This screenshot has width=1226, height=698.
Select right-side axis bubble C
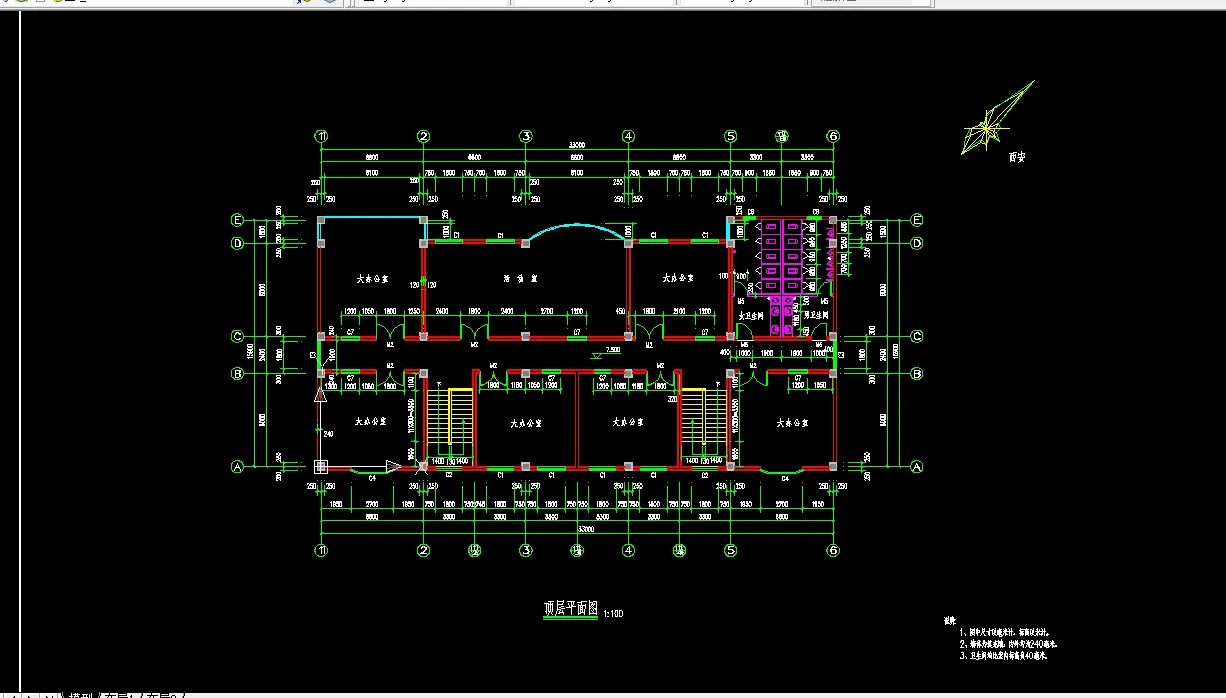coord(916,337)
